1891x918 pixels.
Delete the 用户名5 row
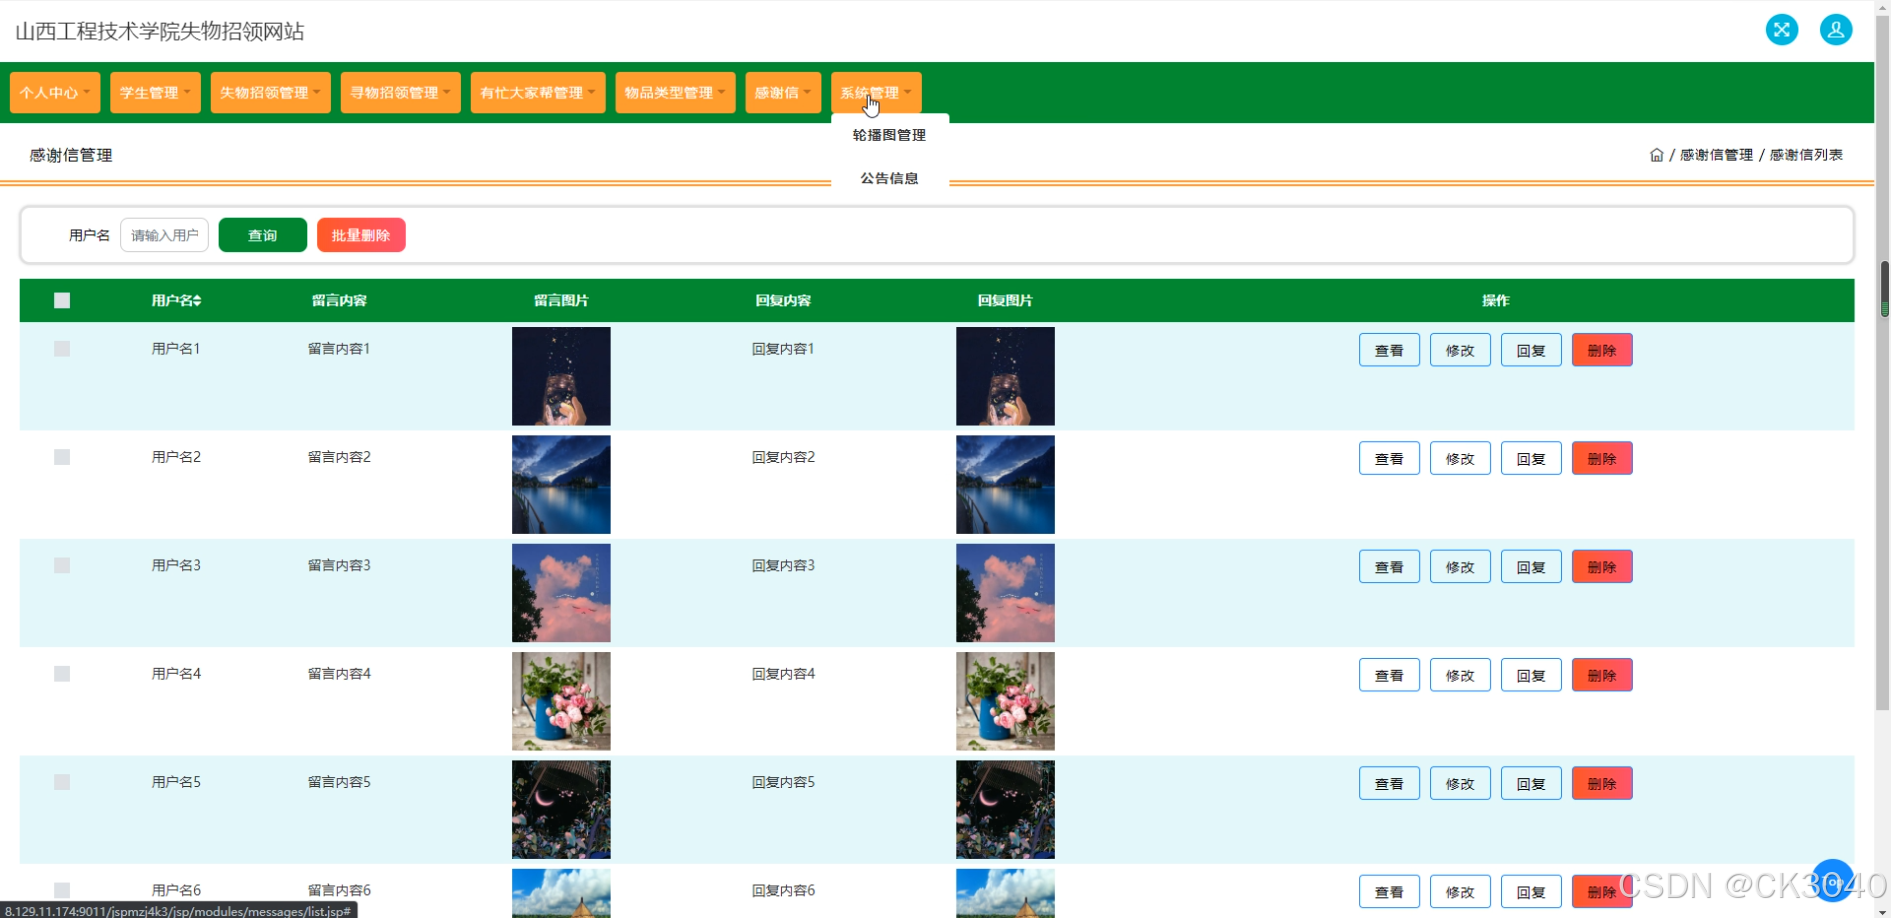(1602, 783)
